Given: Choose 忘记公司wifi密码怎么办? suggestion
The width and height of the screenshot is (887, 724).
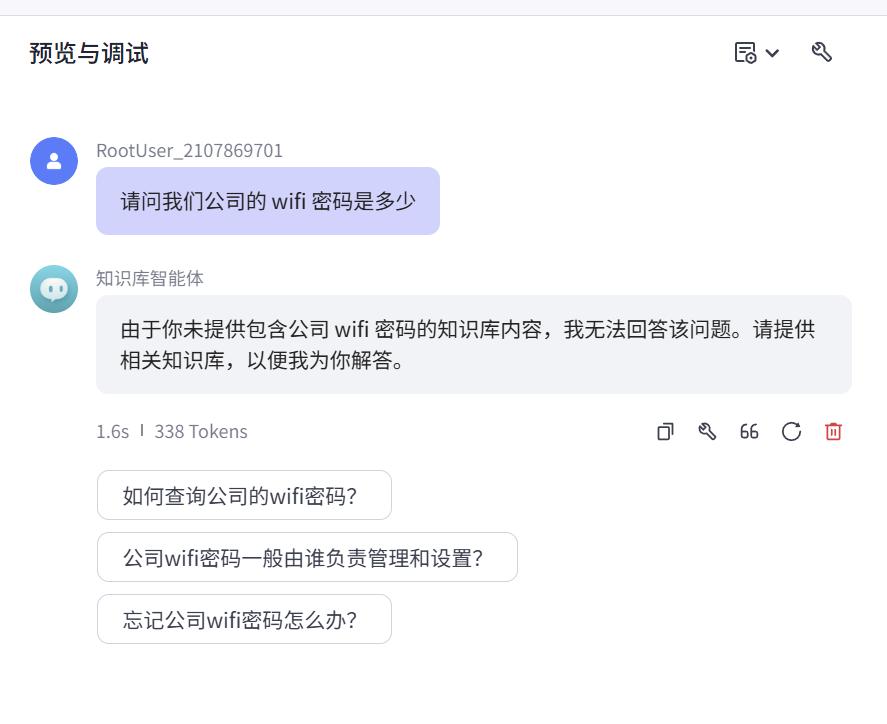Looking at the screenshot, I should pyautogui.click(x=244, y=619).
